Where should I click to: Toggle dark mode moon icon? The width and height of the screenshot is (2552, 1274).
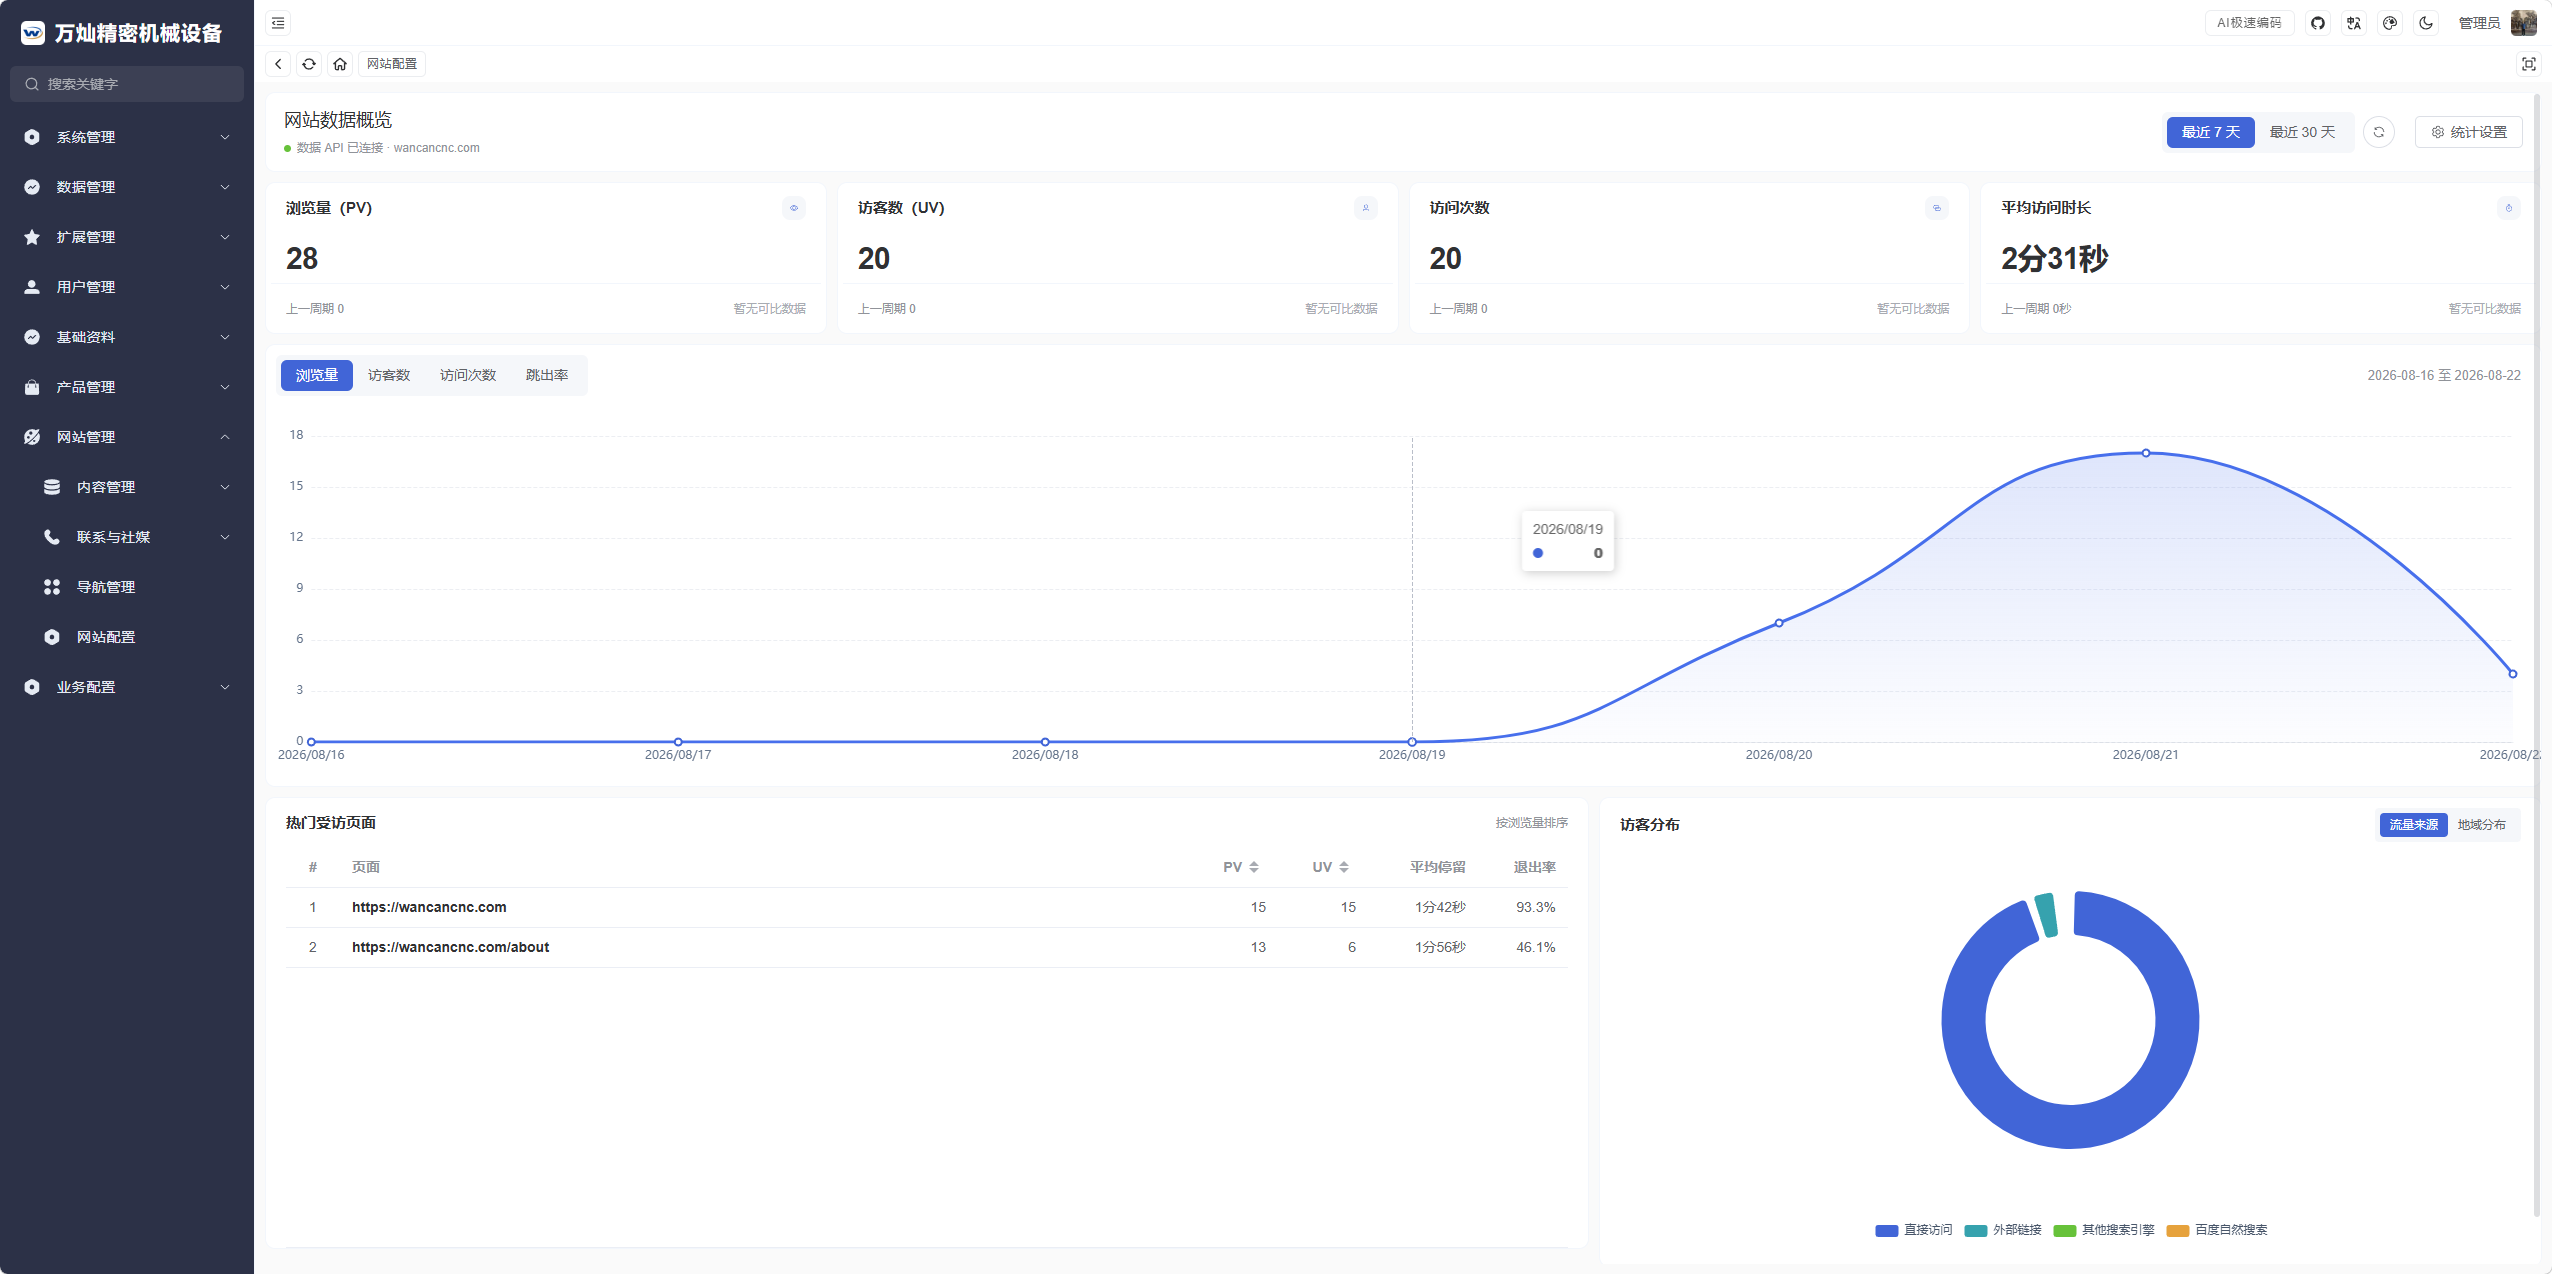[2426, 23]
